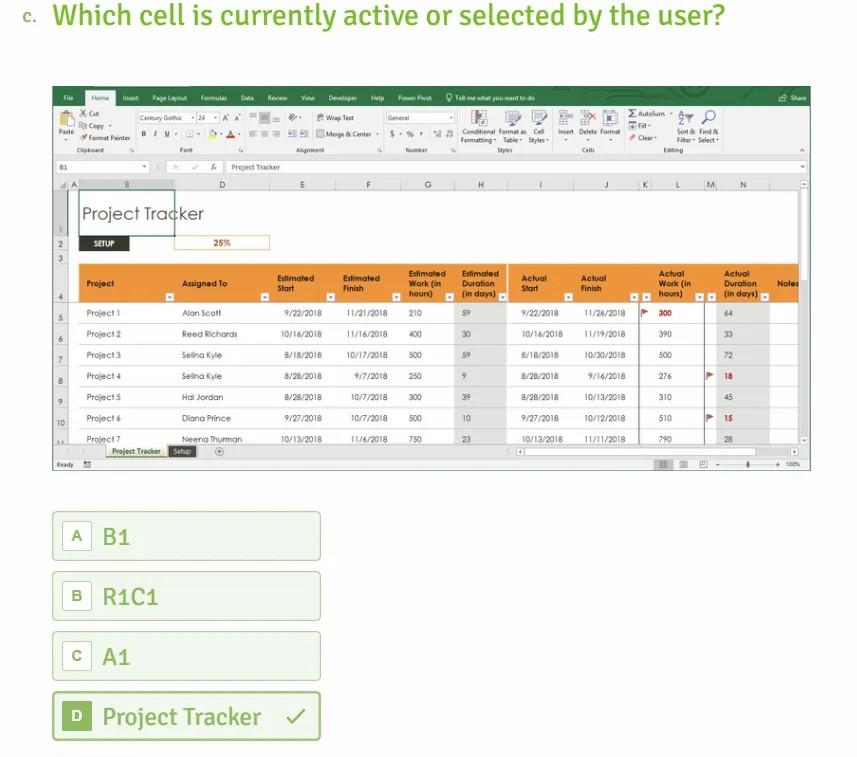
Task: Click the Format as Table icon
Action: pyautogui.click(x=513, y=117)
